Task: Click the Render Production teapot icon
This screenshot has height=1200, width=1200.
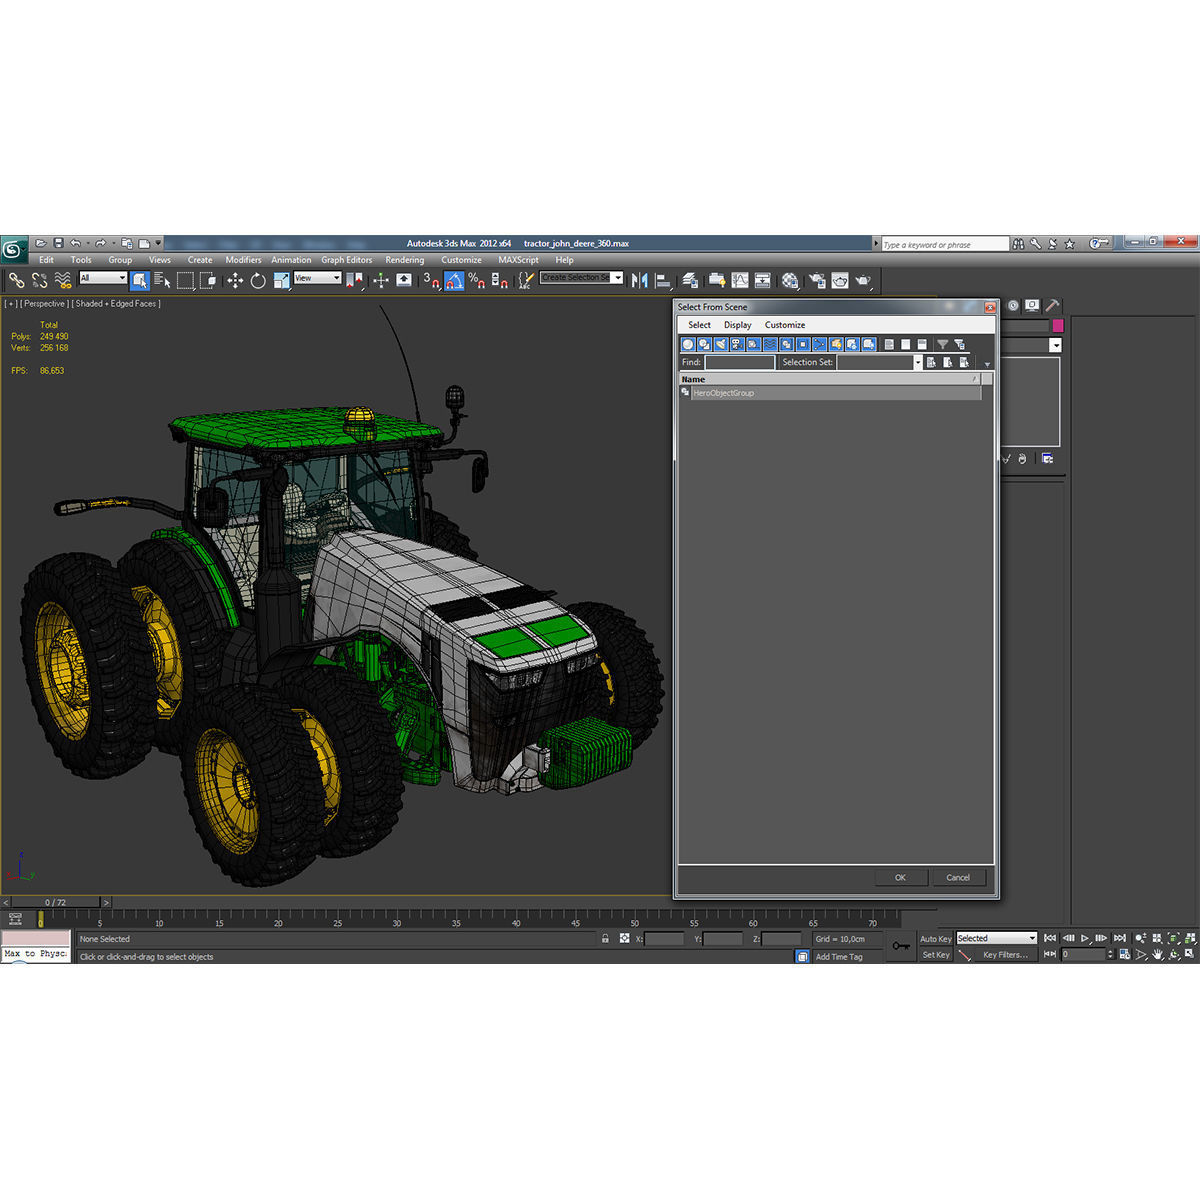Action: (863, 281)
